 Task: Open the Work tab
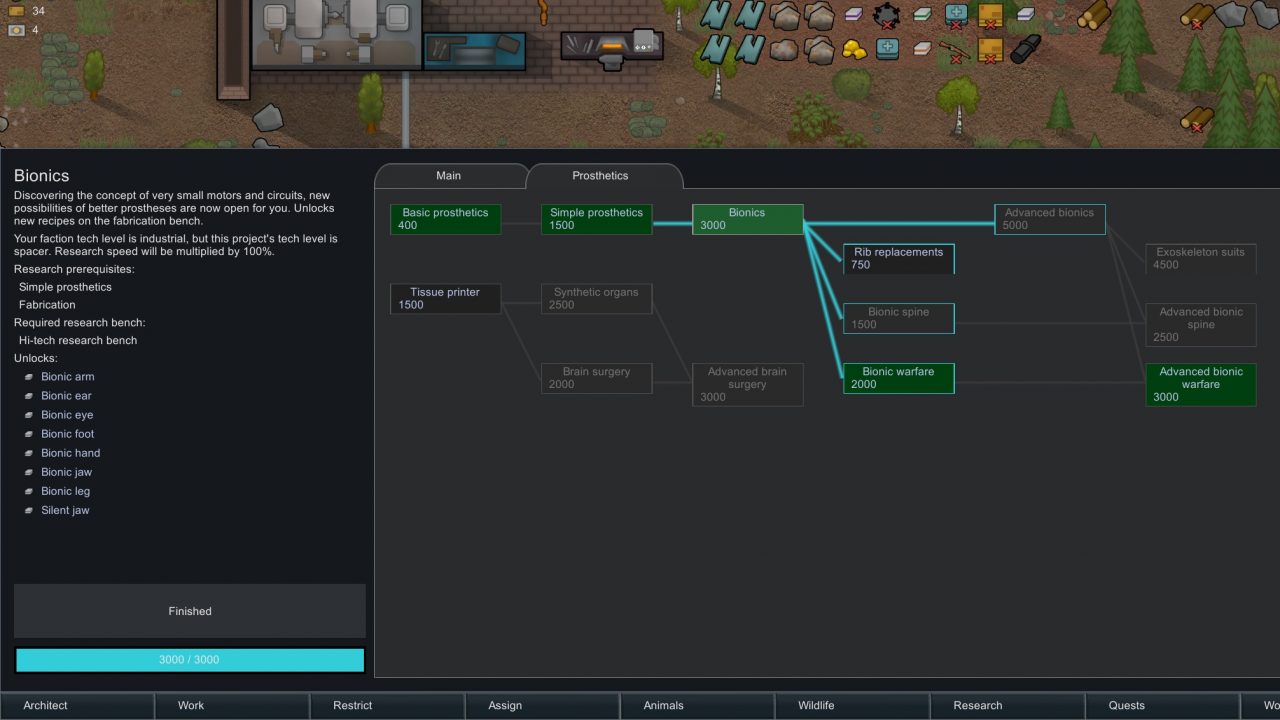coord(190,705)
